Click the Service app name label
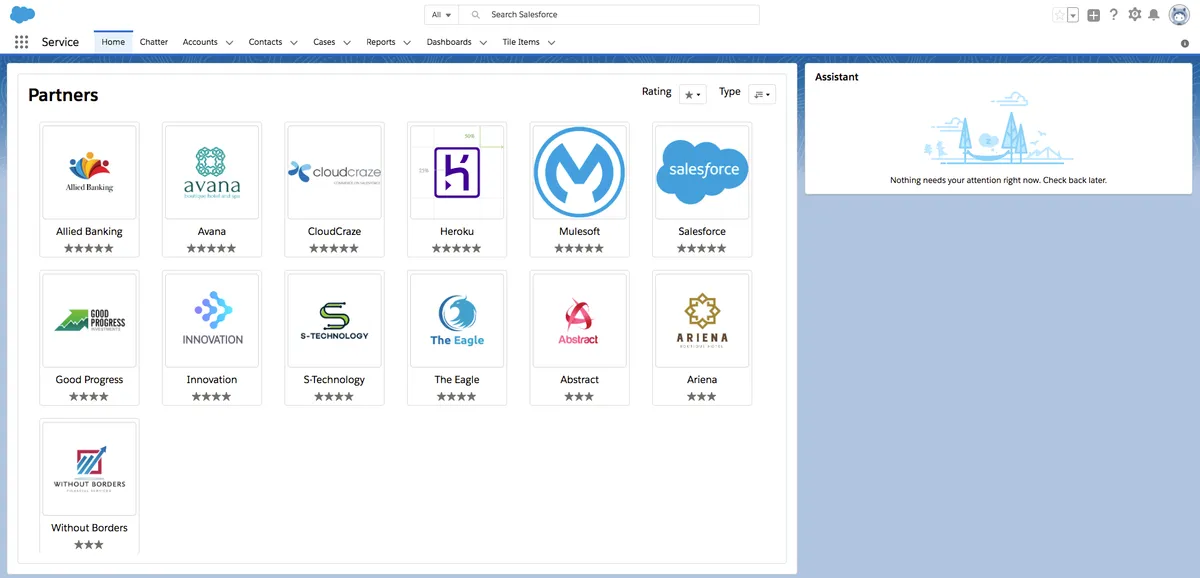 pyautogui.click(x=60, y=42)
